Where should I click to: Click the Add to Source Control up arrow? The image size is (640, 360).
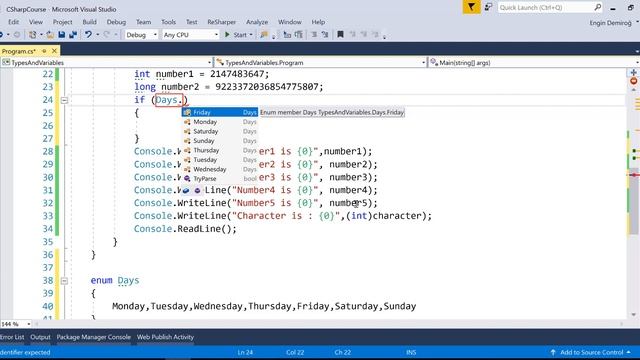click(553, 352)
